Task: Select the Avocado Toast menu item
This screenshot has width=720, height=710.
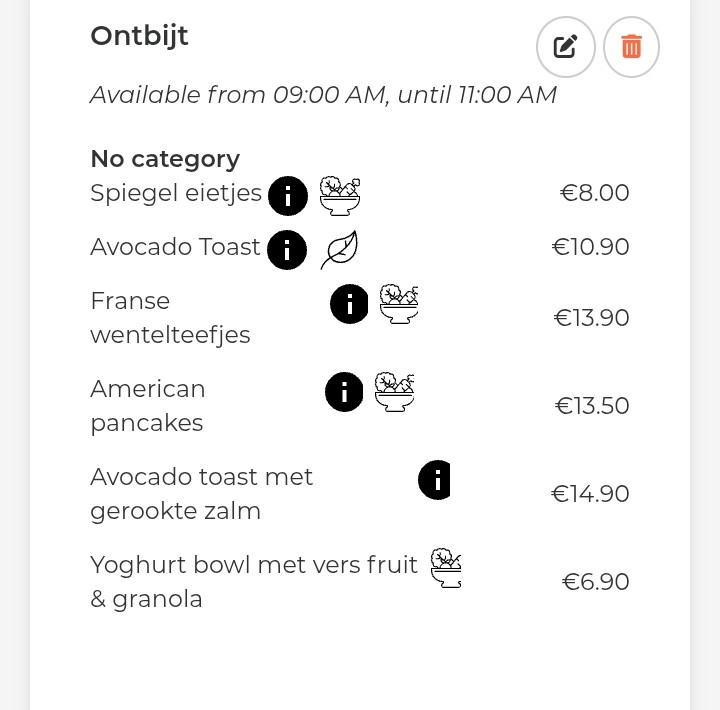Action: pos(175,247)
